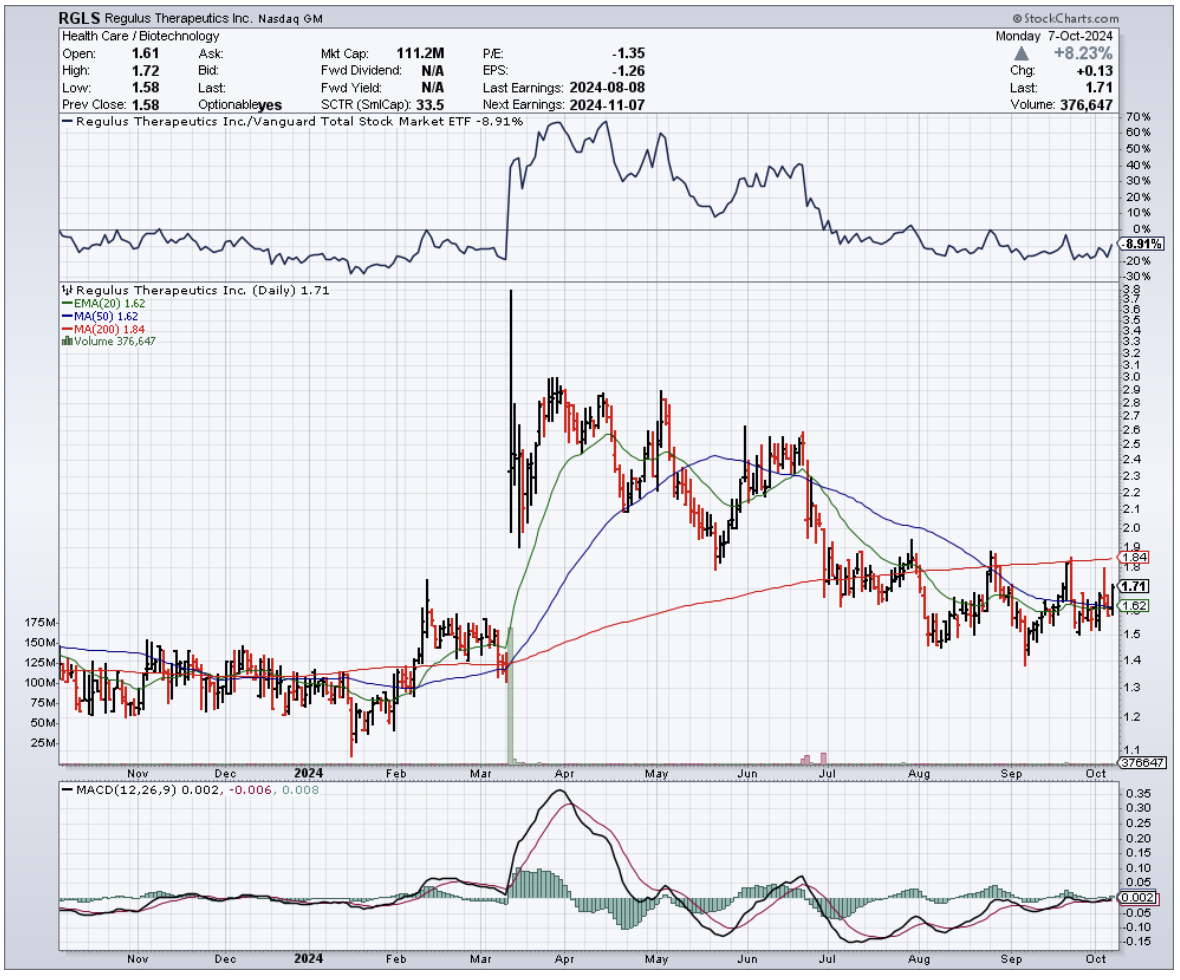1180x980 pixels.
Task: Click the 1.84 MA(200) price tag
Action: click(x=1133, y=557)
